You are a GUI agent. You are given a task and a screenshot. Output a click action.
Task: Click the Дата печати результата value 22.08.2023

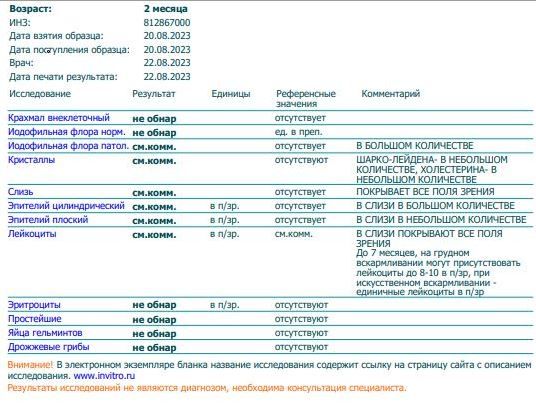[167, 77]
